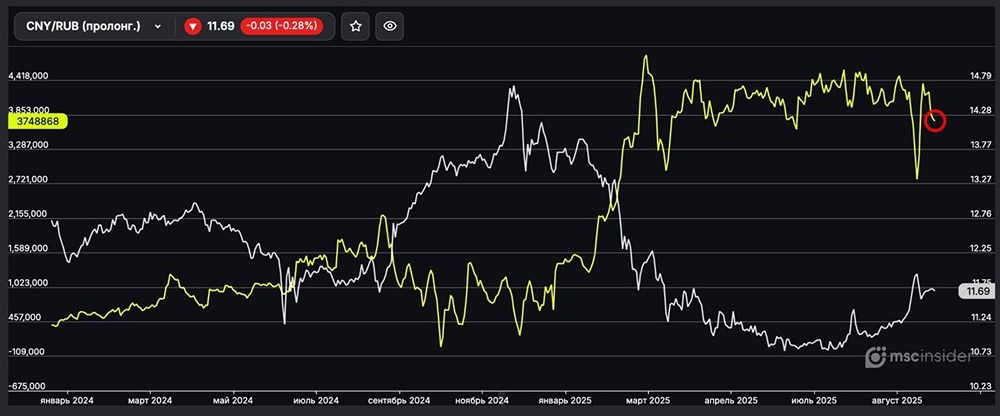Select январь 2024 on the time axis
1000x416 pixels.
[68, 400]
